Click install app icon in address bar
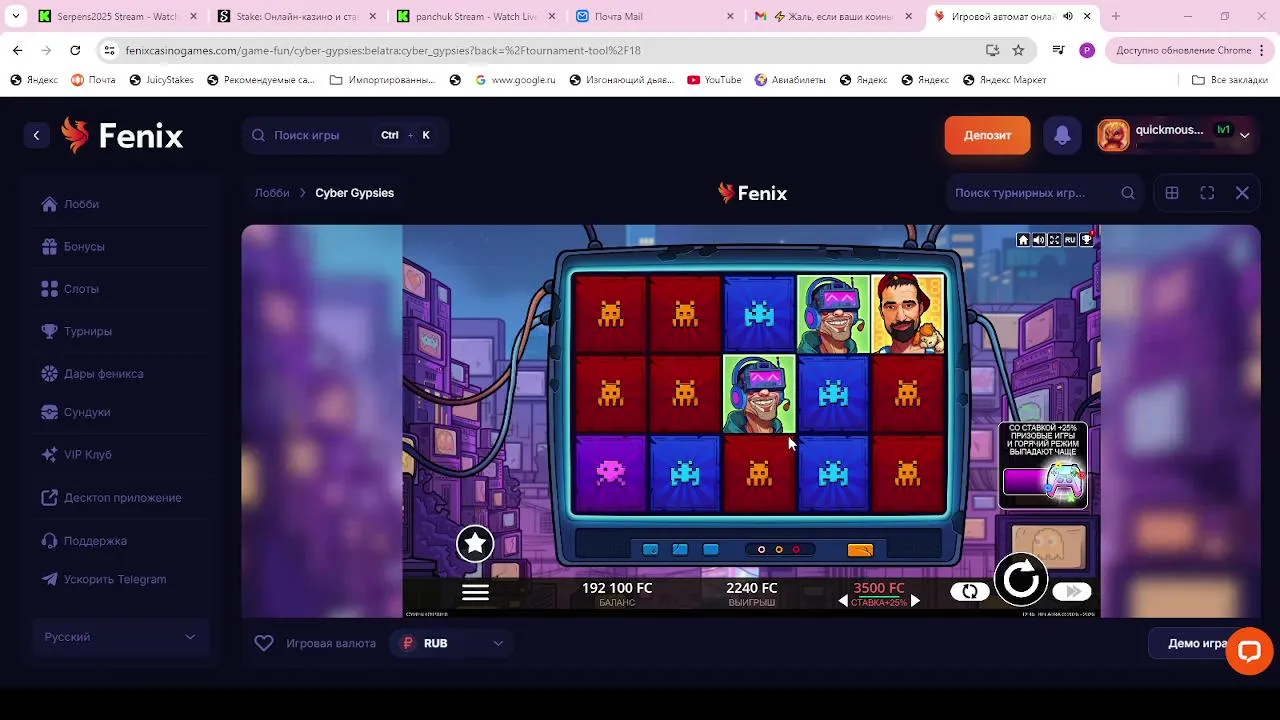This screenshot has width=1280, height=720. tap(992, 50)
